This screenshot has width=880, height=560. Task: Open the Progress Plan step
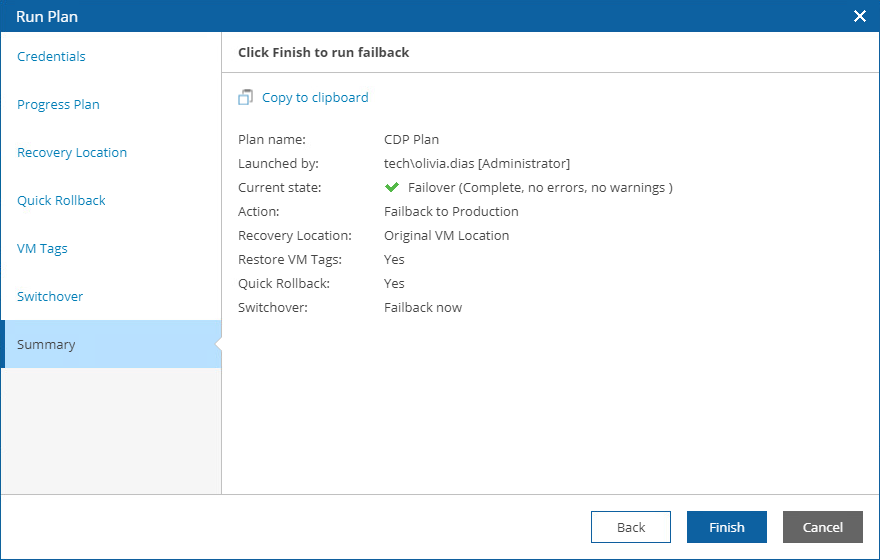tap(58, 104)
